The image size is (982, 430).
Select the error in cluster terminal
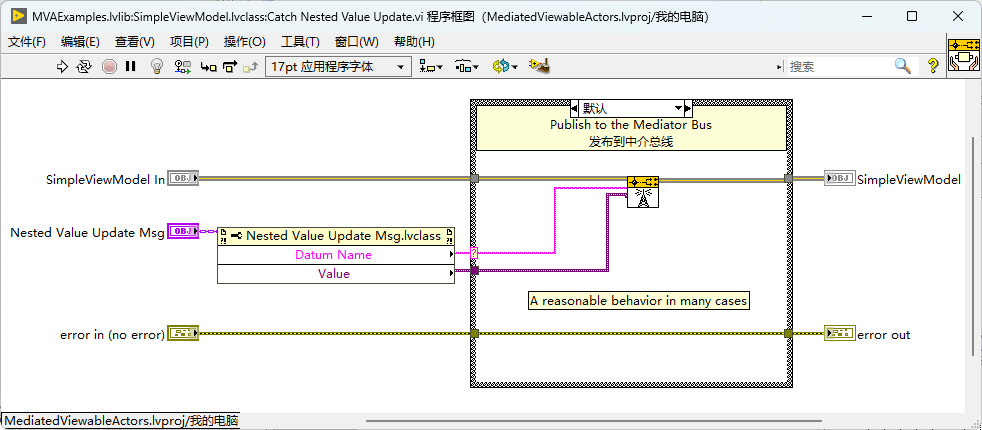pyautogui.click(x=183, y=334)
